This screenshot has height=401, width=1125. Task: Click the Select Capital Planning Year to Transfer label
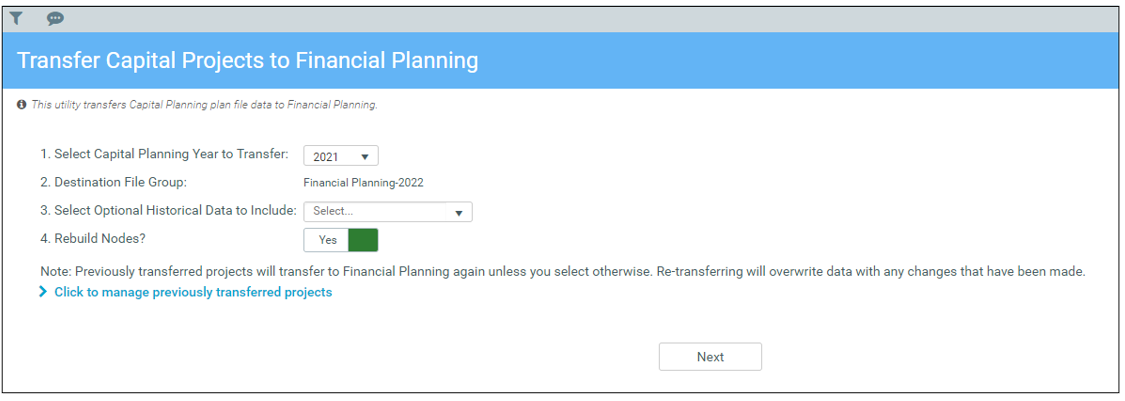(x=164, y=154)
